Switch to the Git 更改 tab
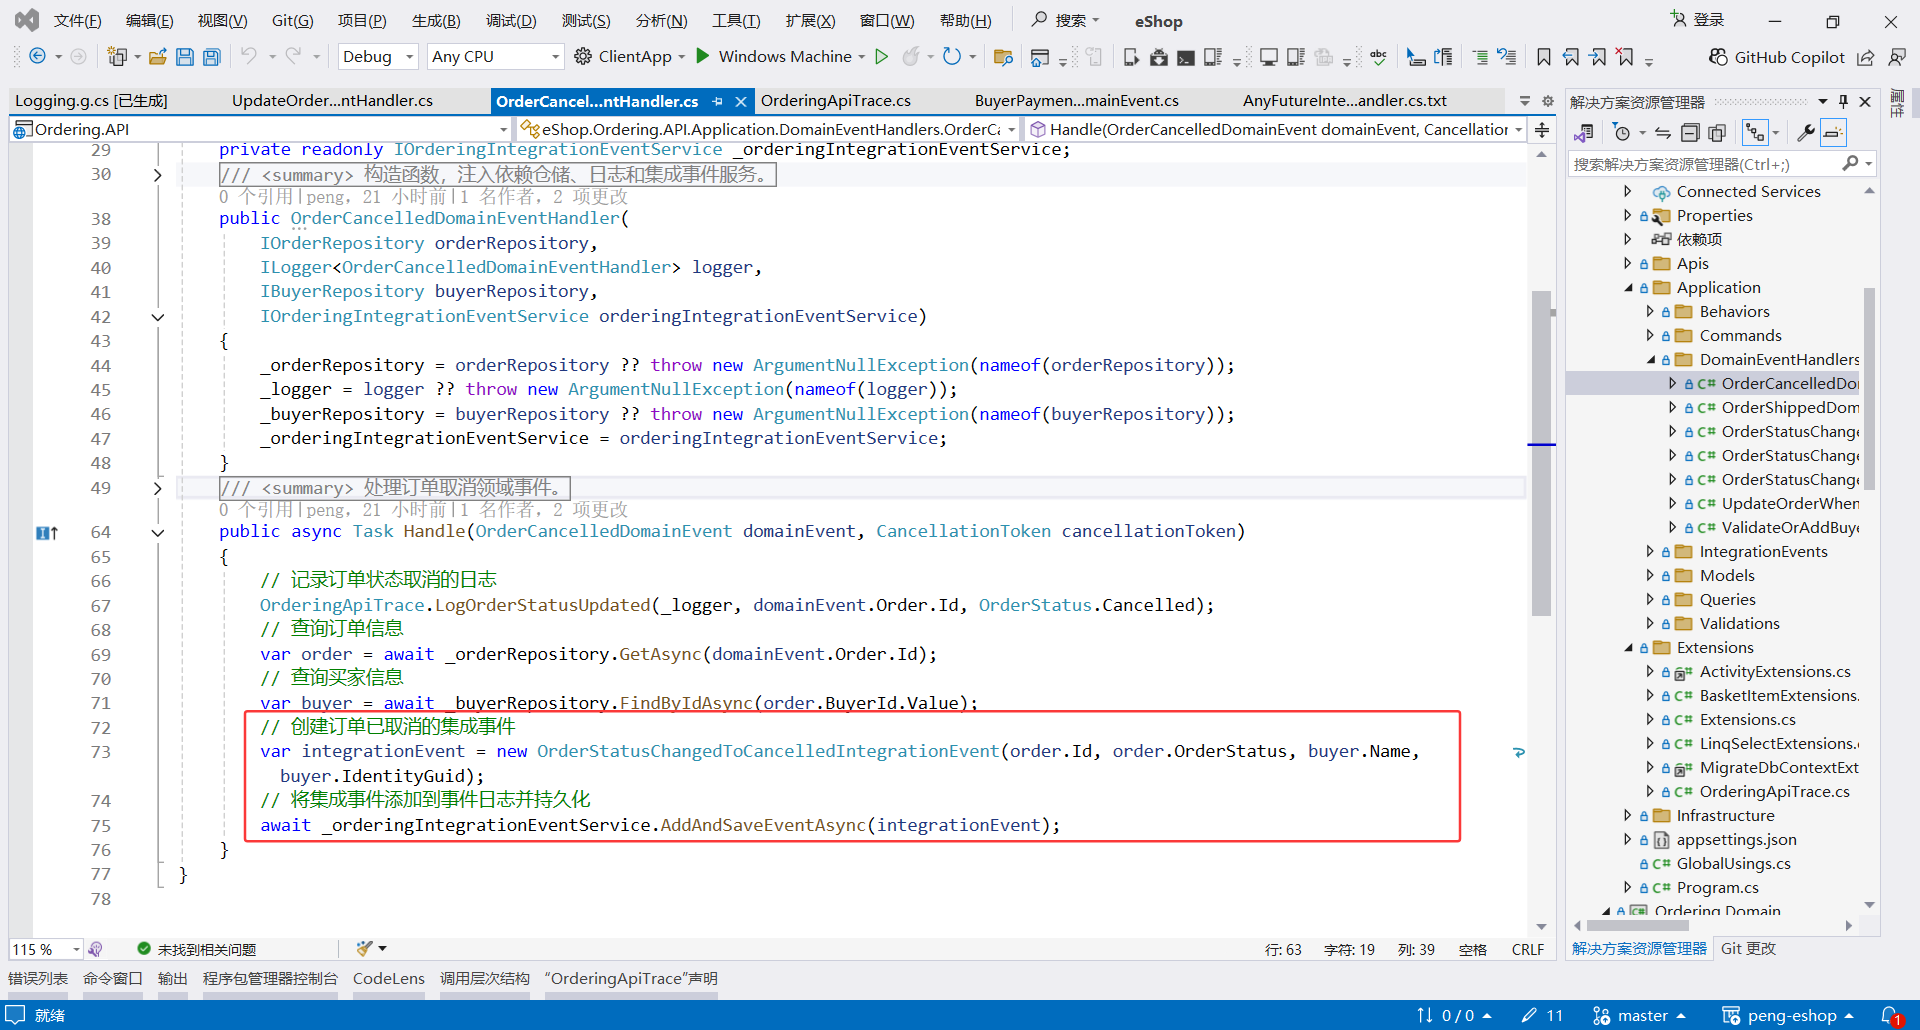This screenshot has height=1030, width=1920. coord(1748,949)
